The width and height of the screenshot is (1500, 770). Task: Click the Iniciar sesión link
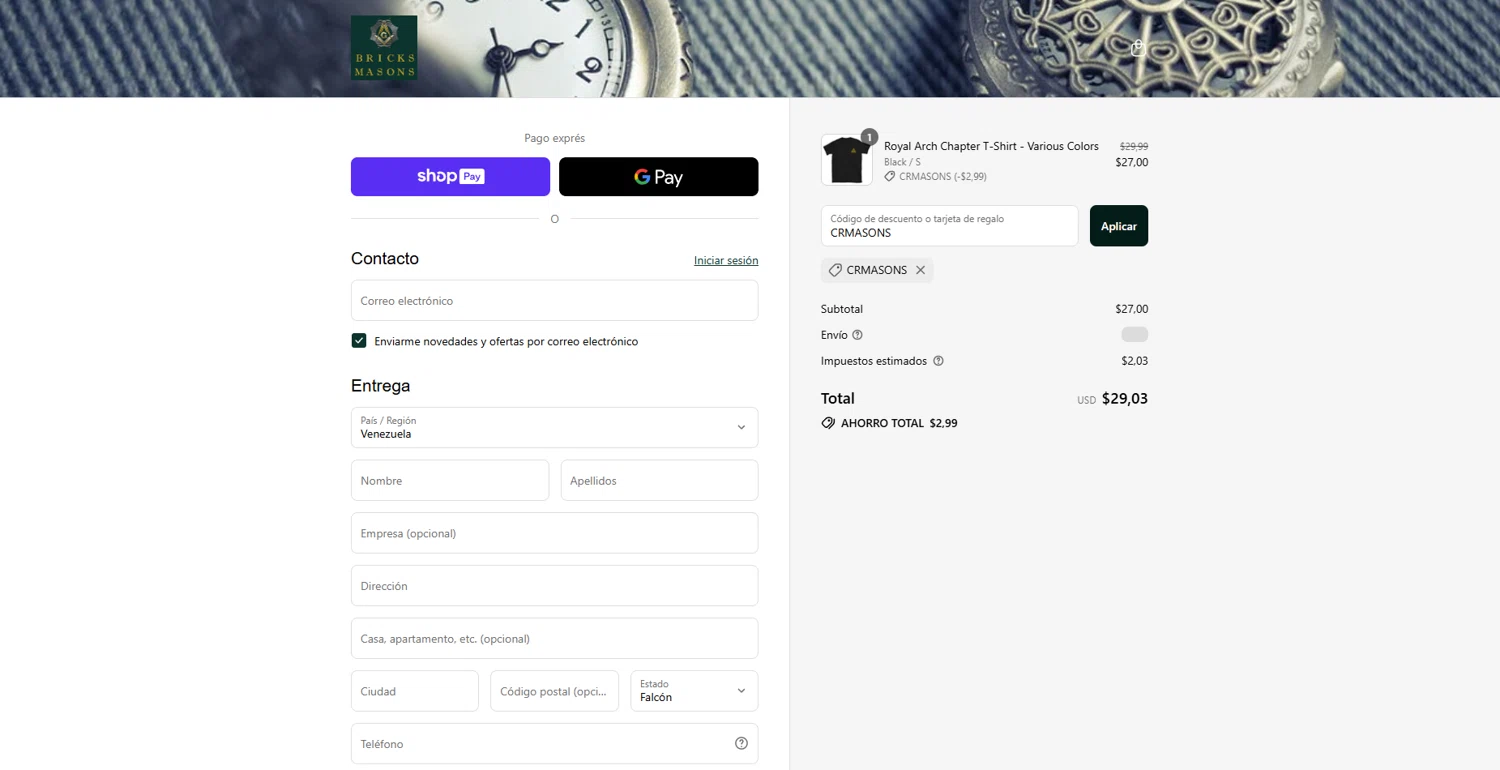[726, 260]
